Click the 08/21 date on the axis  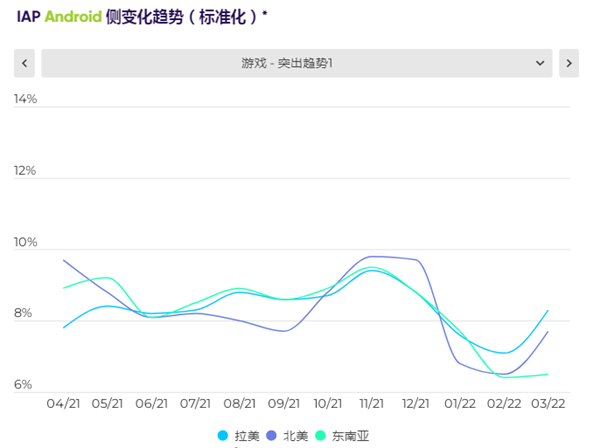point(239,404)
